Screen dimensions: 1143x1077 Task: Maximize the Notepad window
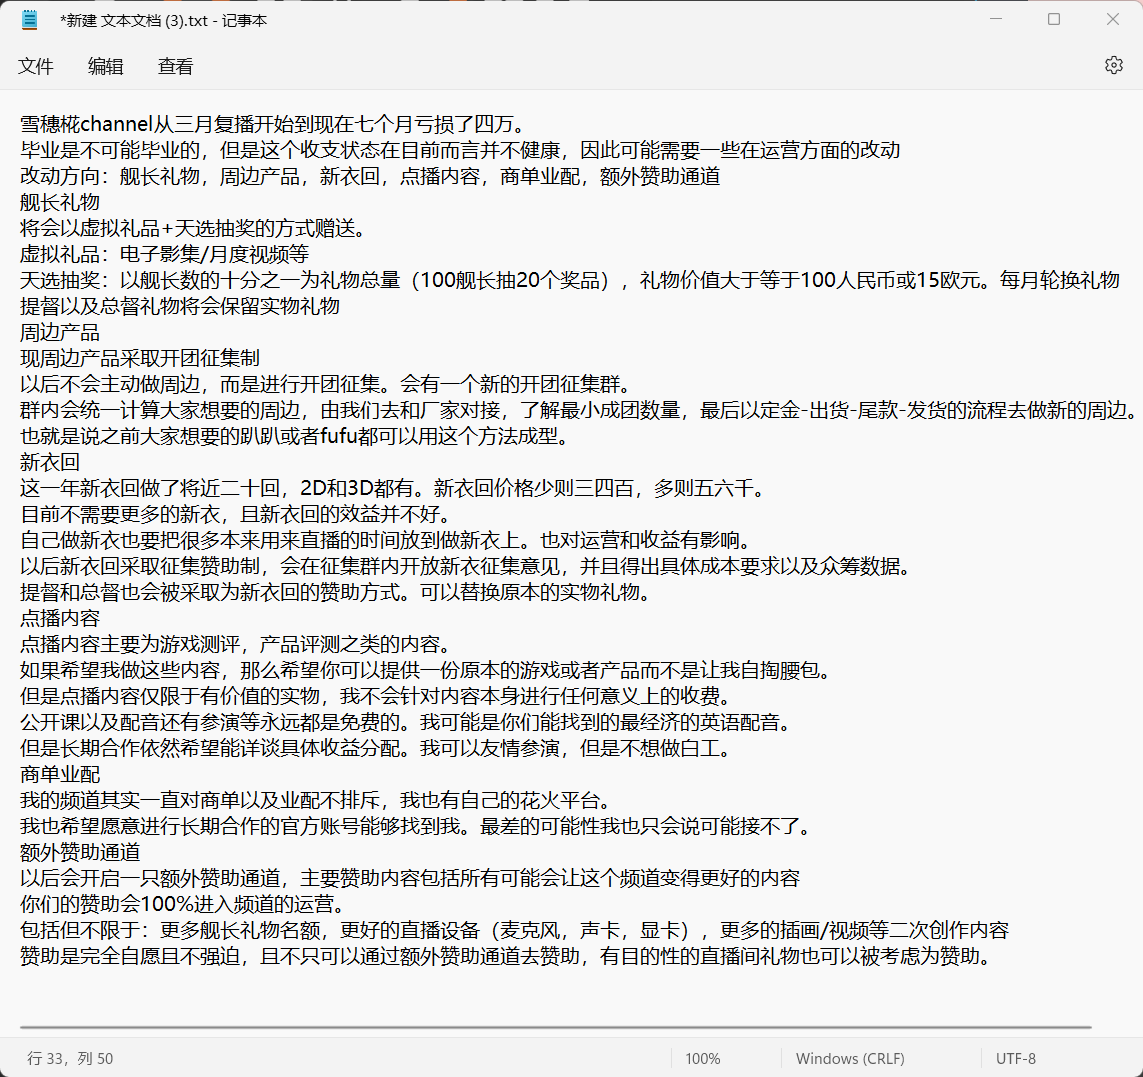pos(1053,20)
